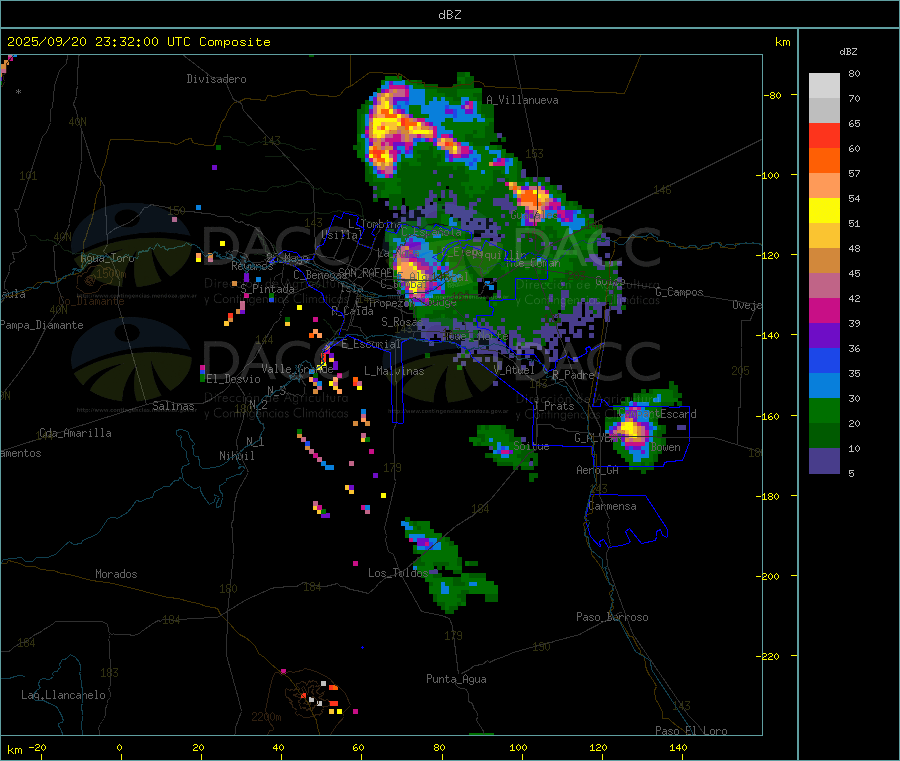Screen dimensions: 900x761
Task: Select the '-80' km tick on right axis
Action: point(772,95)
